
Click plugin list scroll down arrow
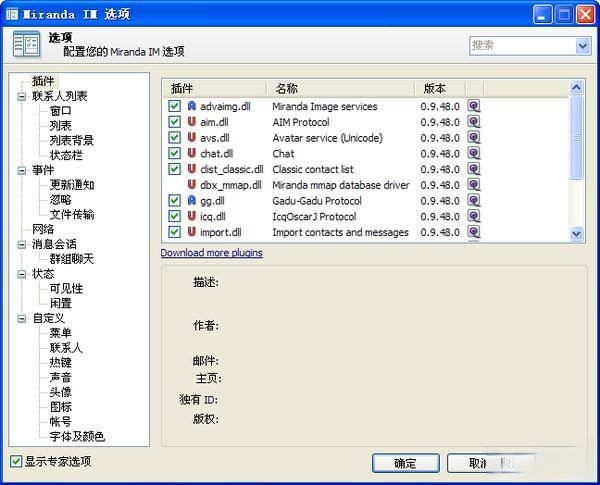click(576, 234)
